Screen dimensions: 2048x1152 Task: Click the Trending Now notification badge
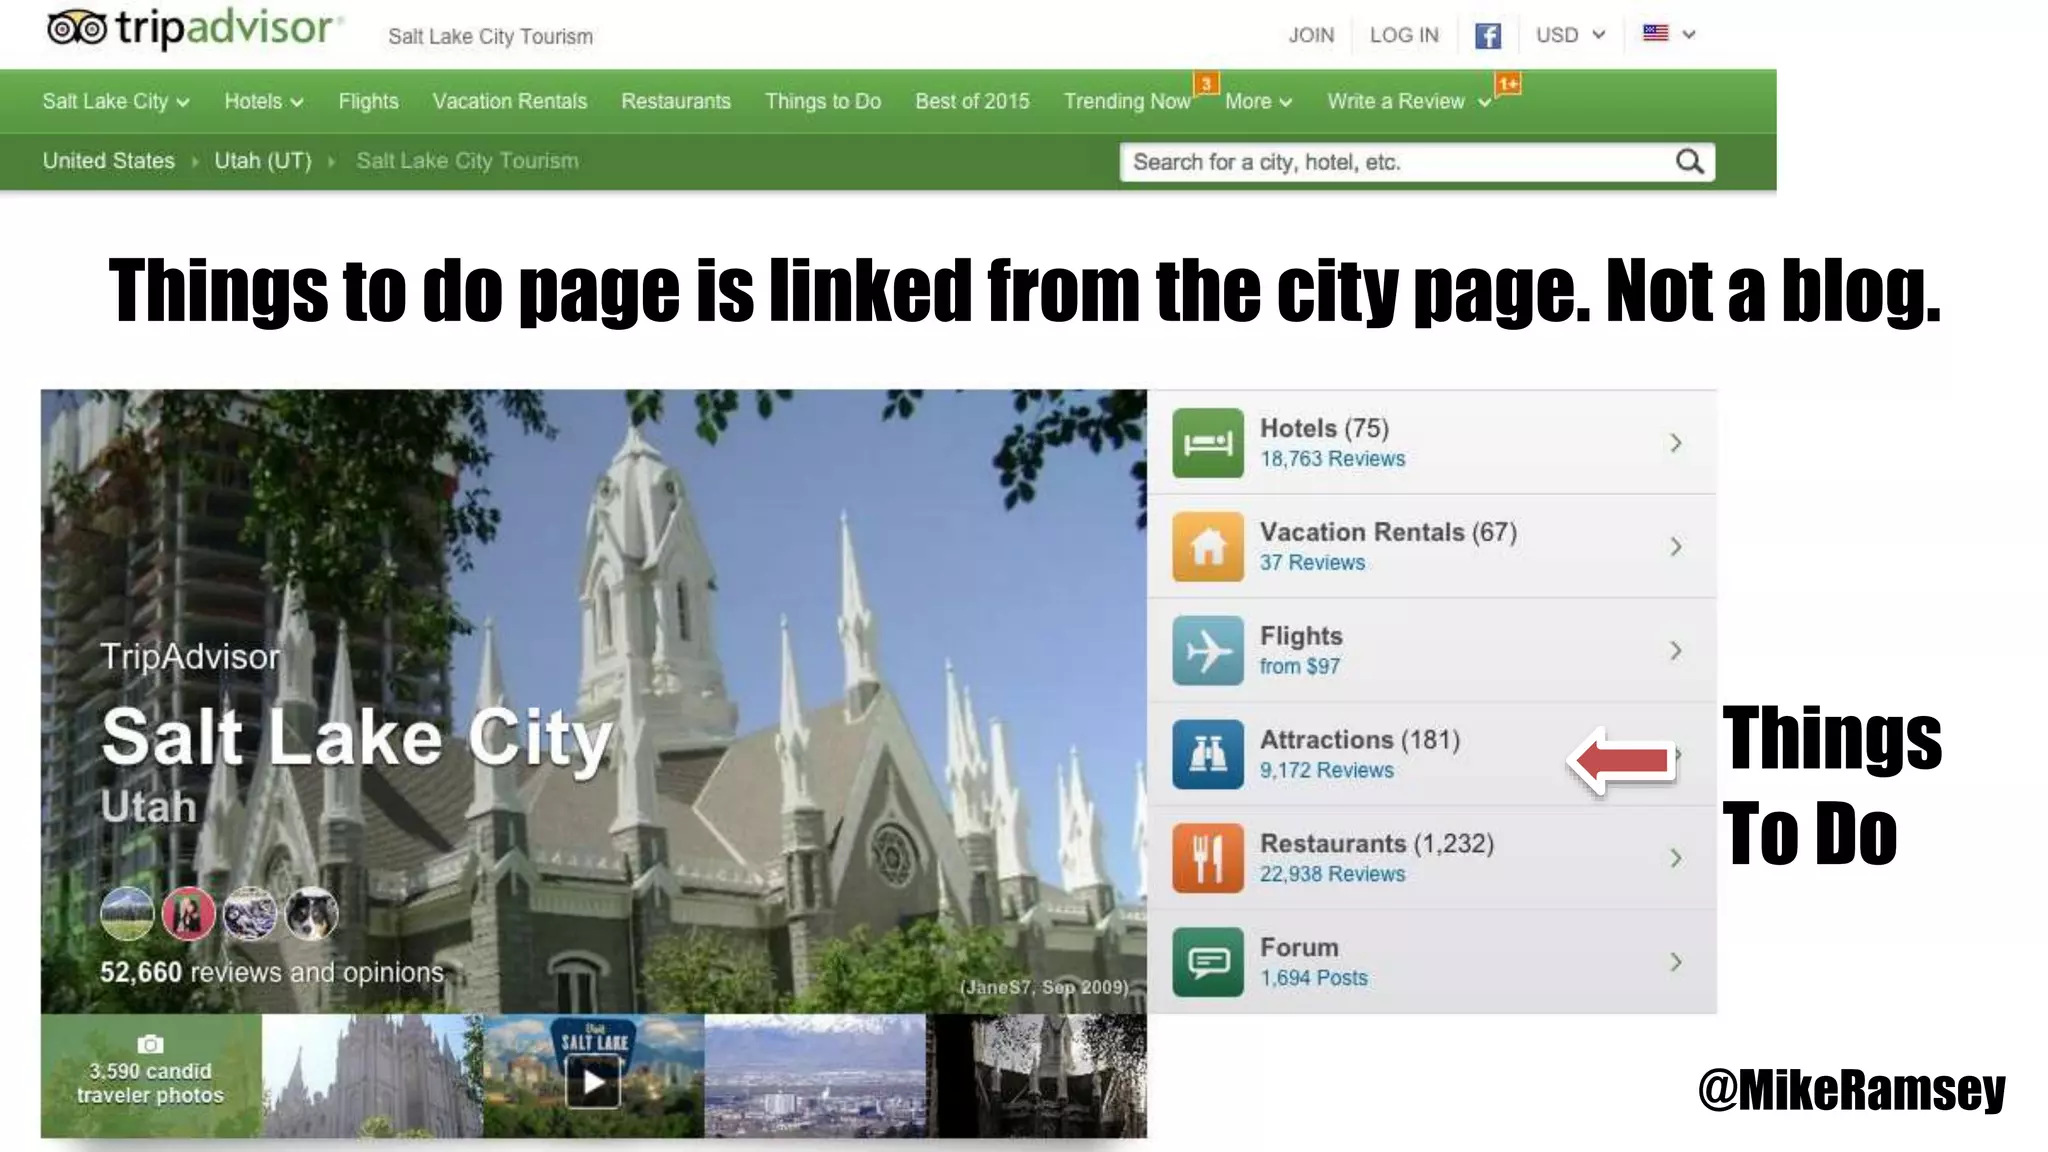click(1207, 84)
